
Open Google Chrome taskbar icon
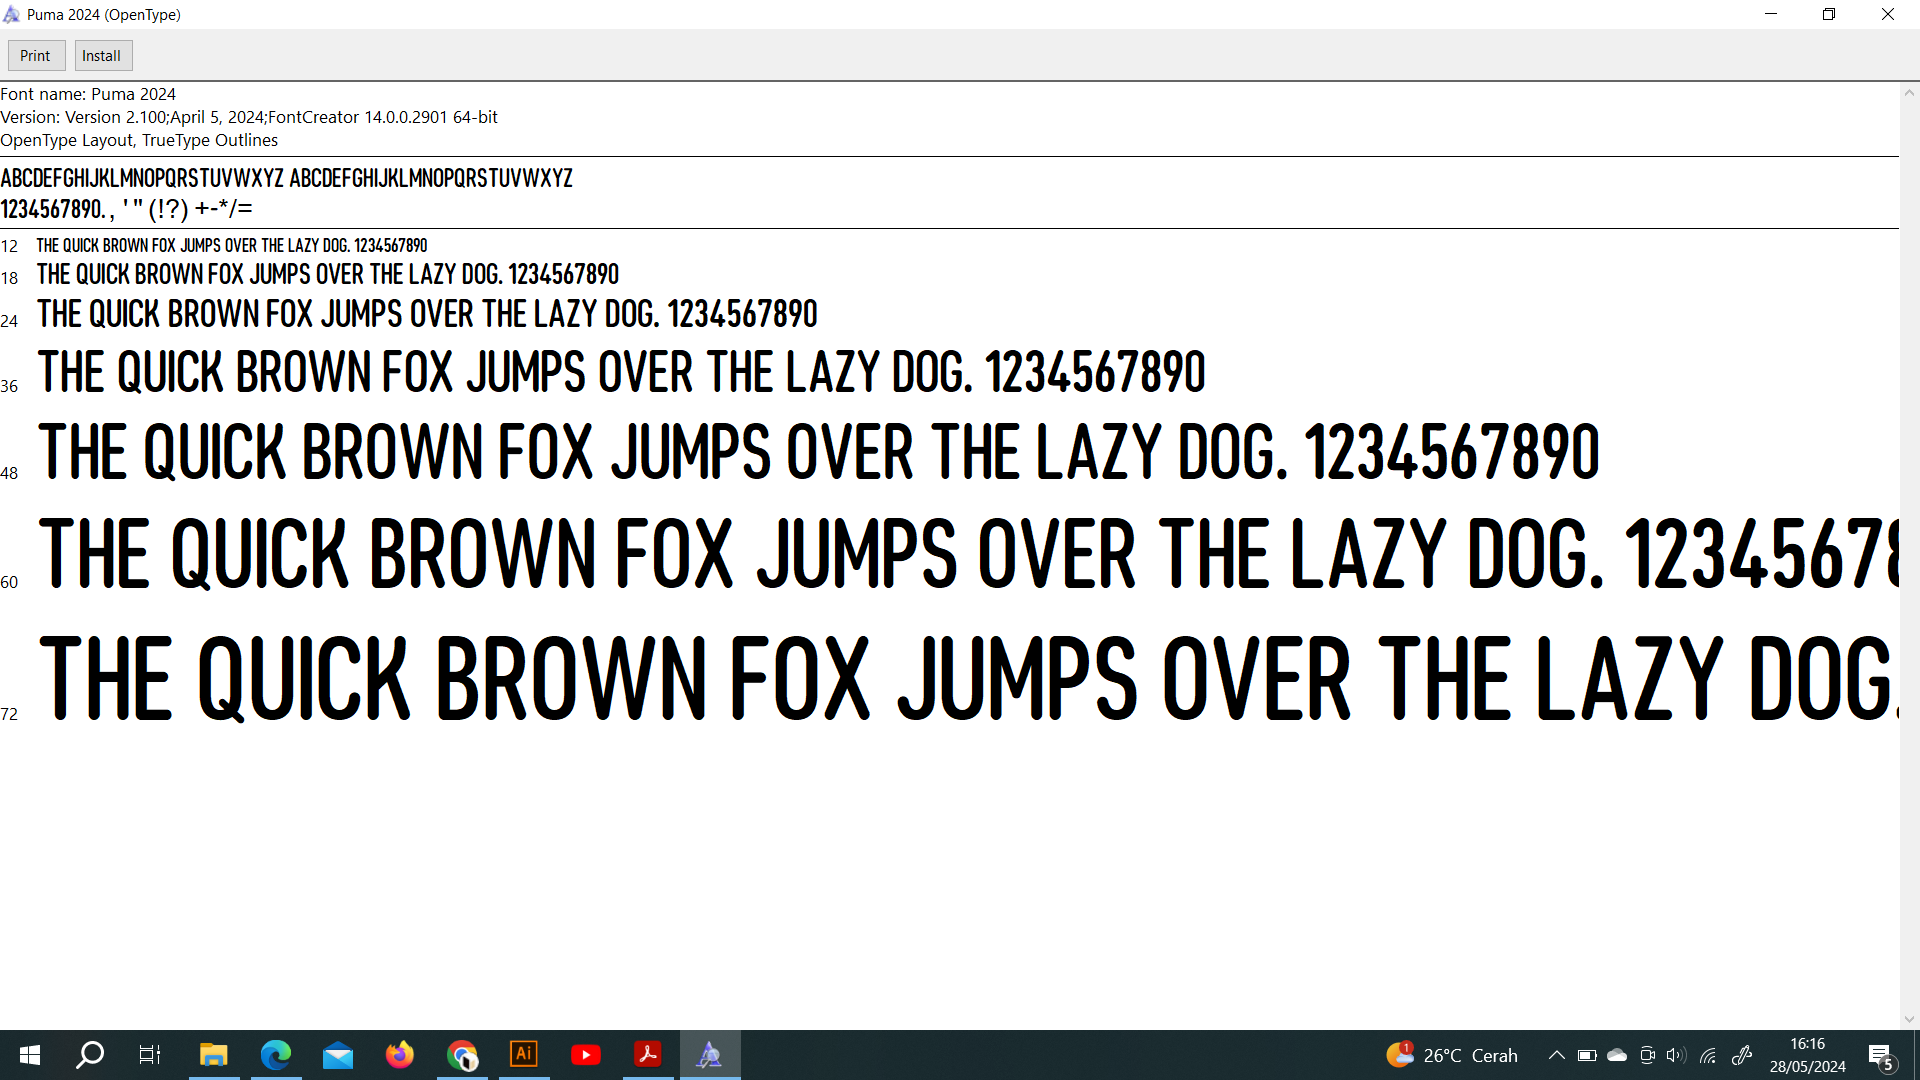pos(462,1055)
